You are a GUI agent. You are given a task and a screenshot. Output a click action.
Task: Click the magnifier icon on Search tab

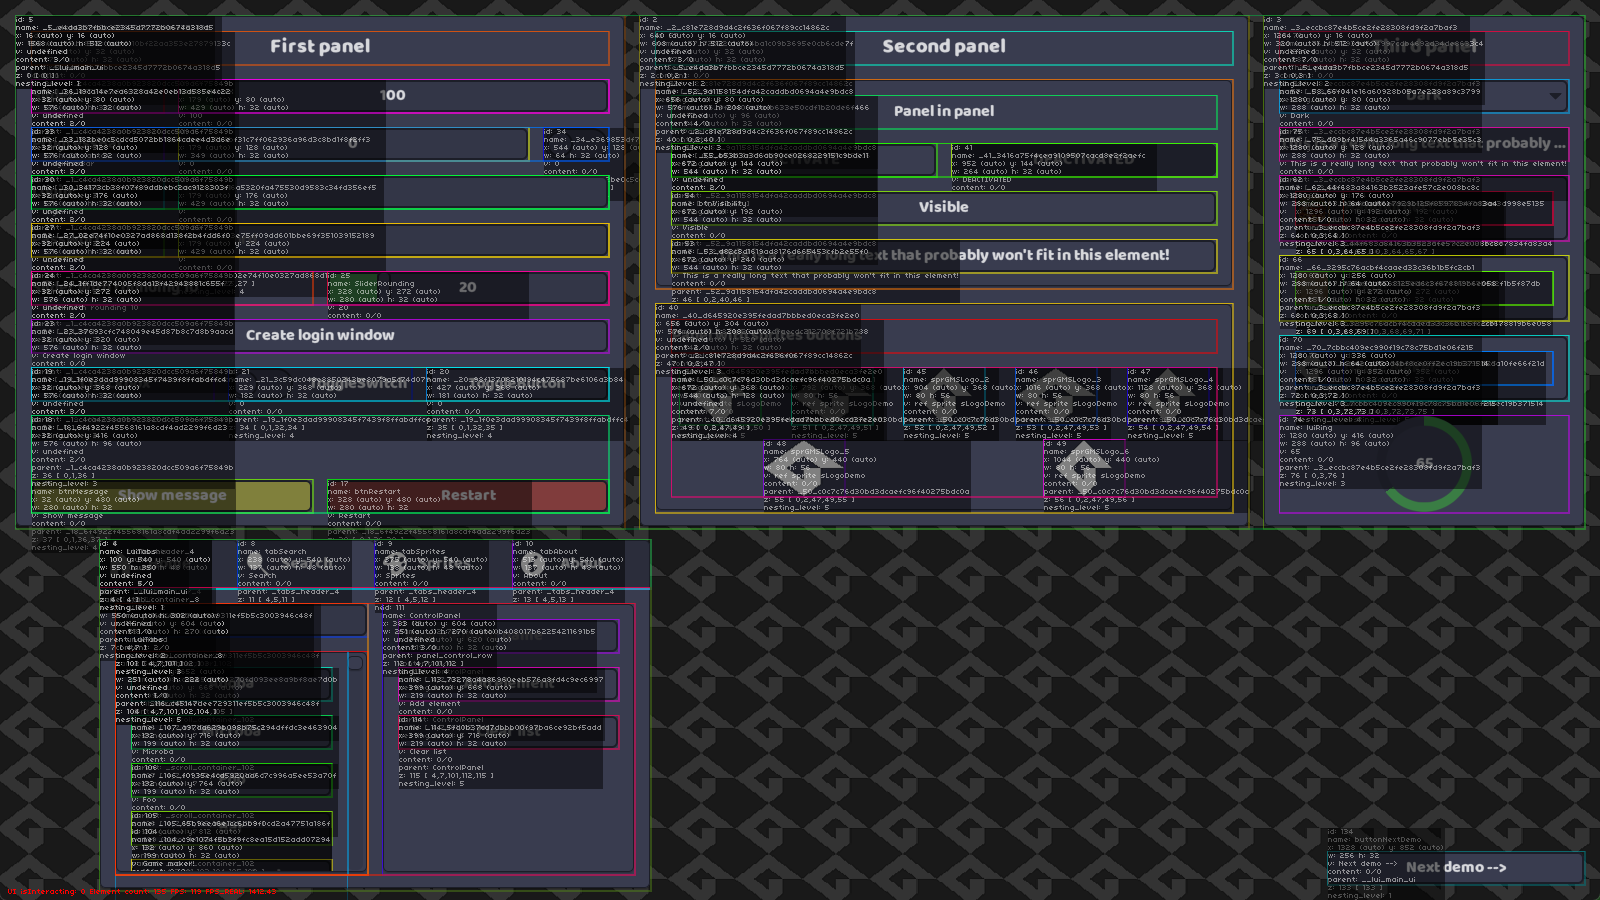[x=257, y=564]
